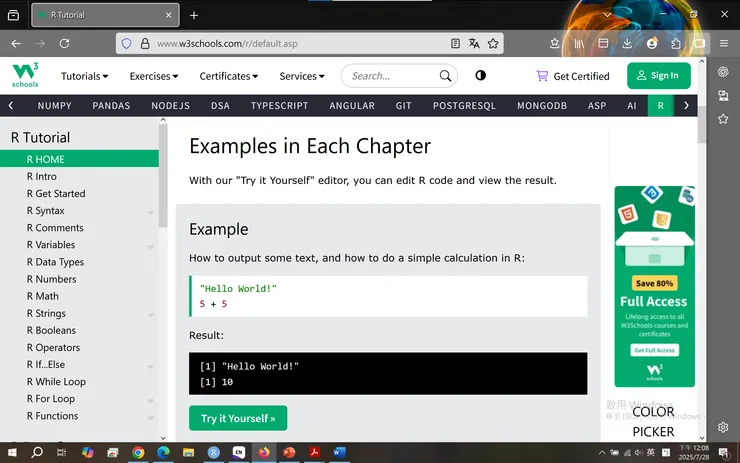This screenshot has height=463, width=740.
Task: Open Windows search from the taskbar
Action: coord(37,453)
